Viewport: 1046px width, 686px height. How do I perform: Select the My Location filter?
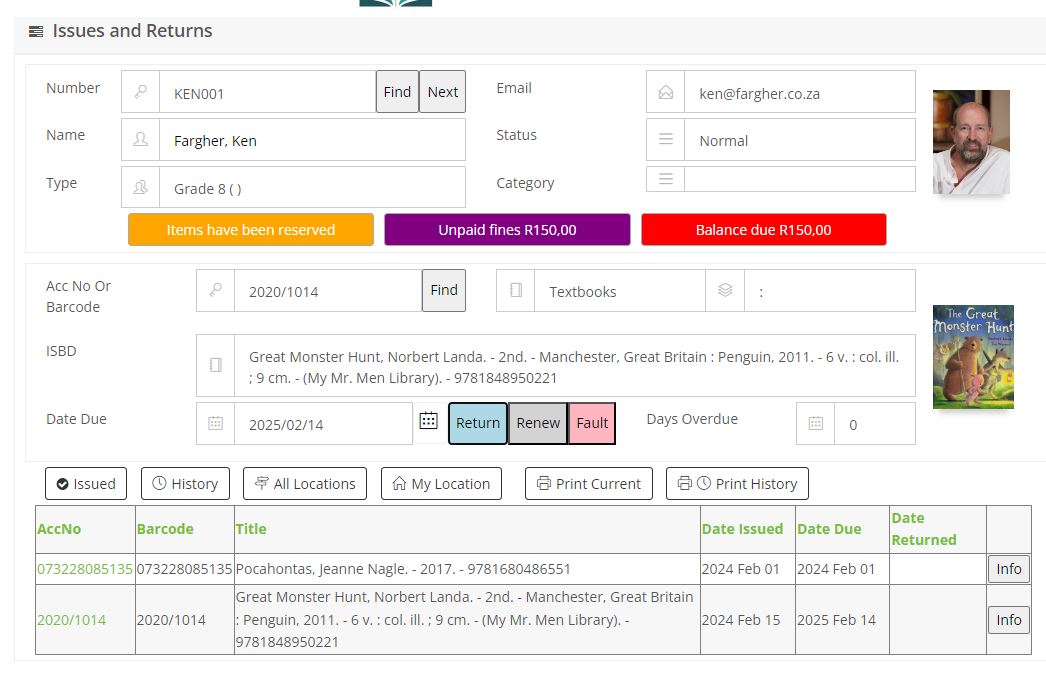click(441, 484)
